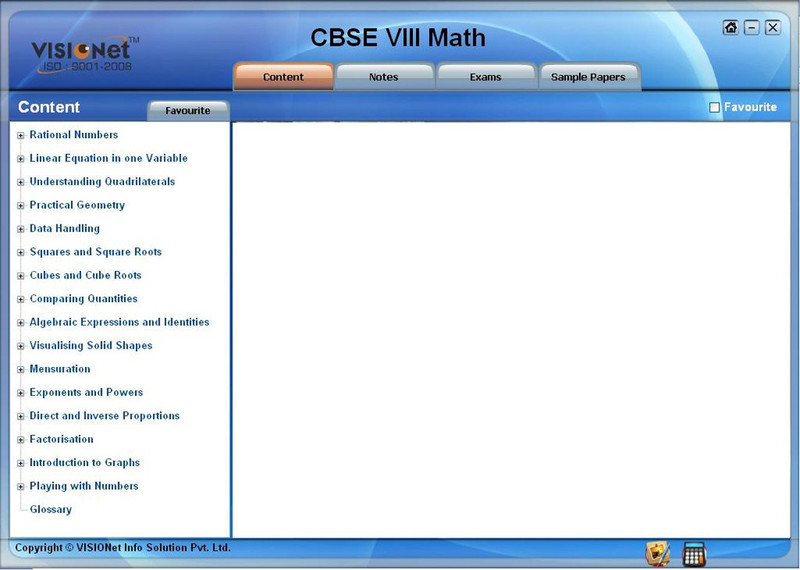The image size is (800, 570).
Task: Close the application window
Action: [x=773, y=28]
